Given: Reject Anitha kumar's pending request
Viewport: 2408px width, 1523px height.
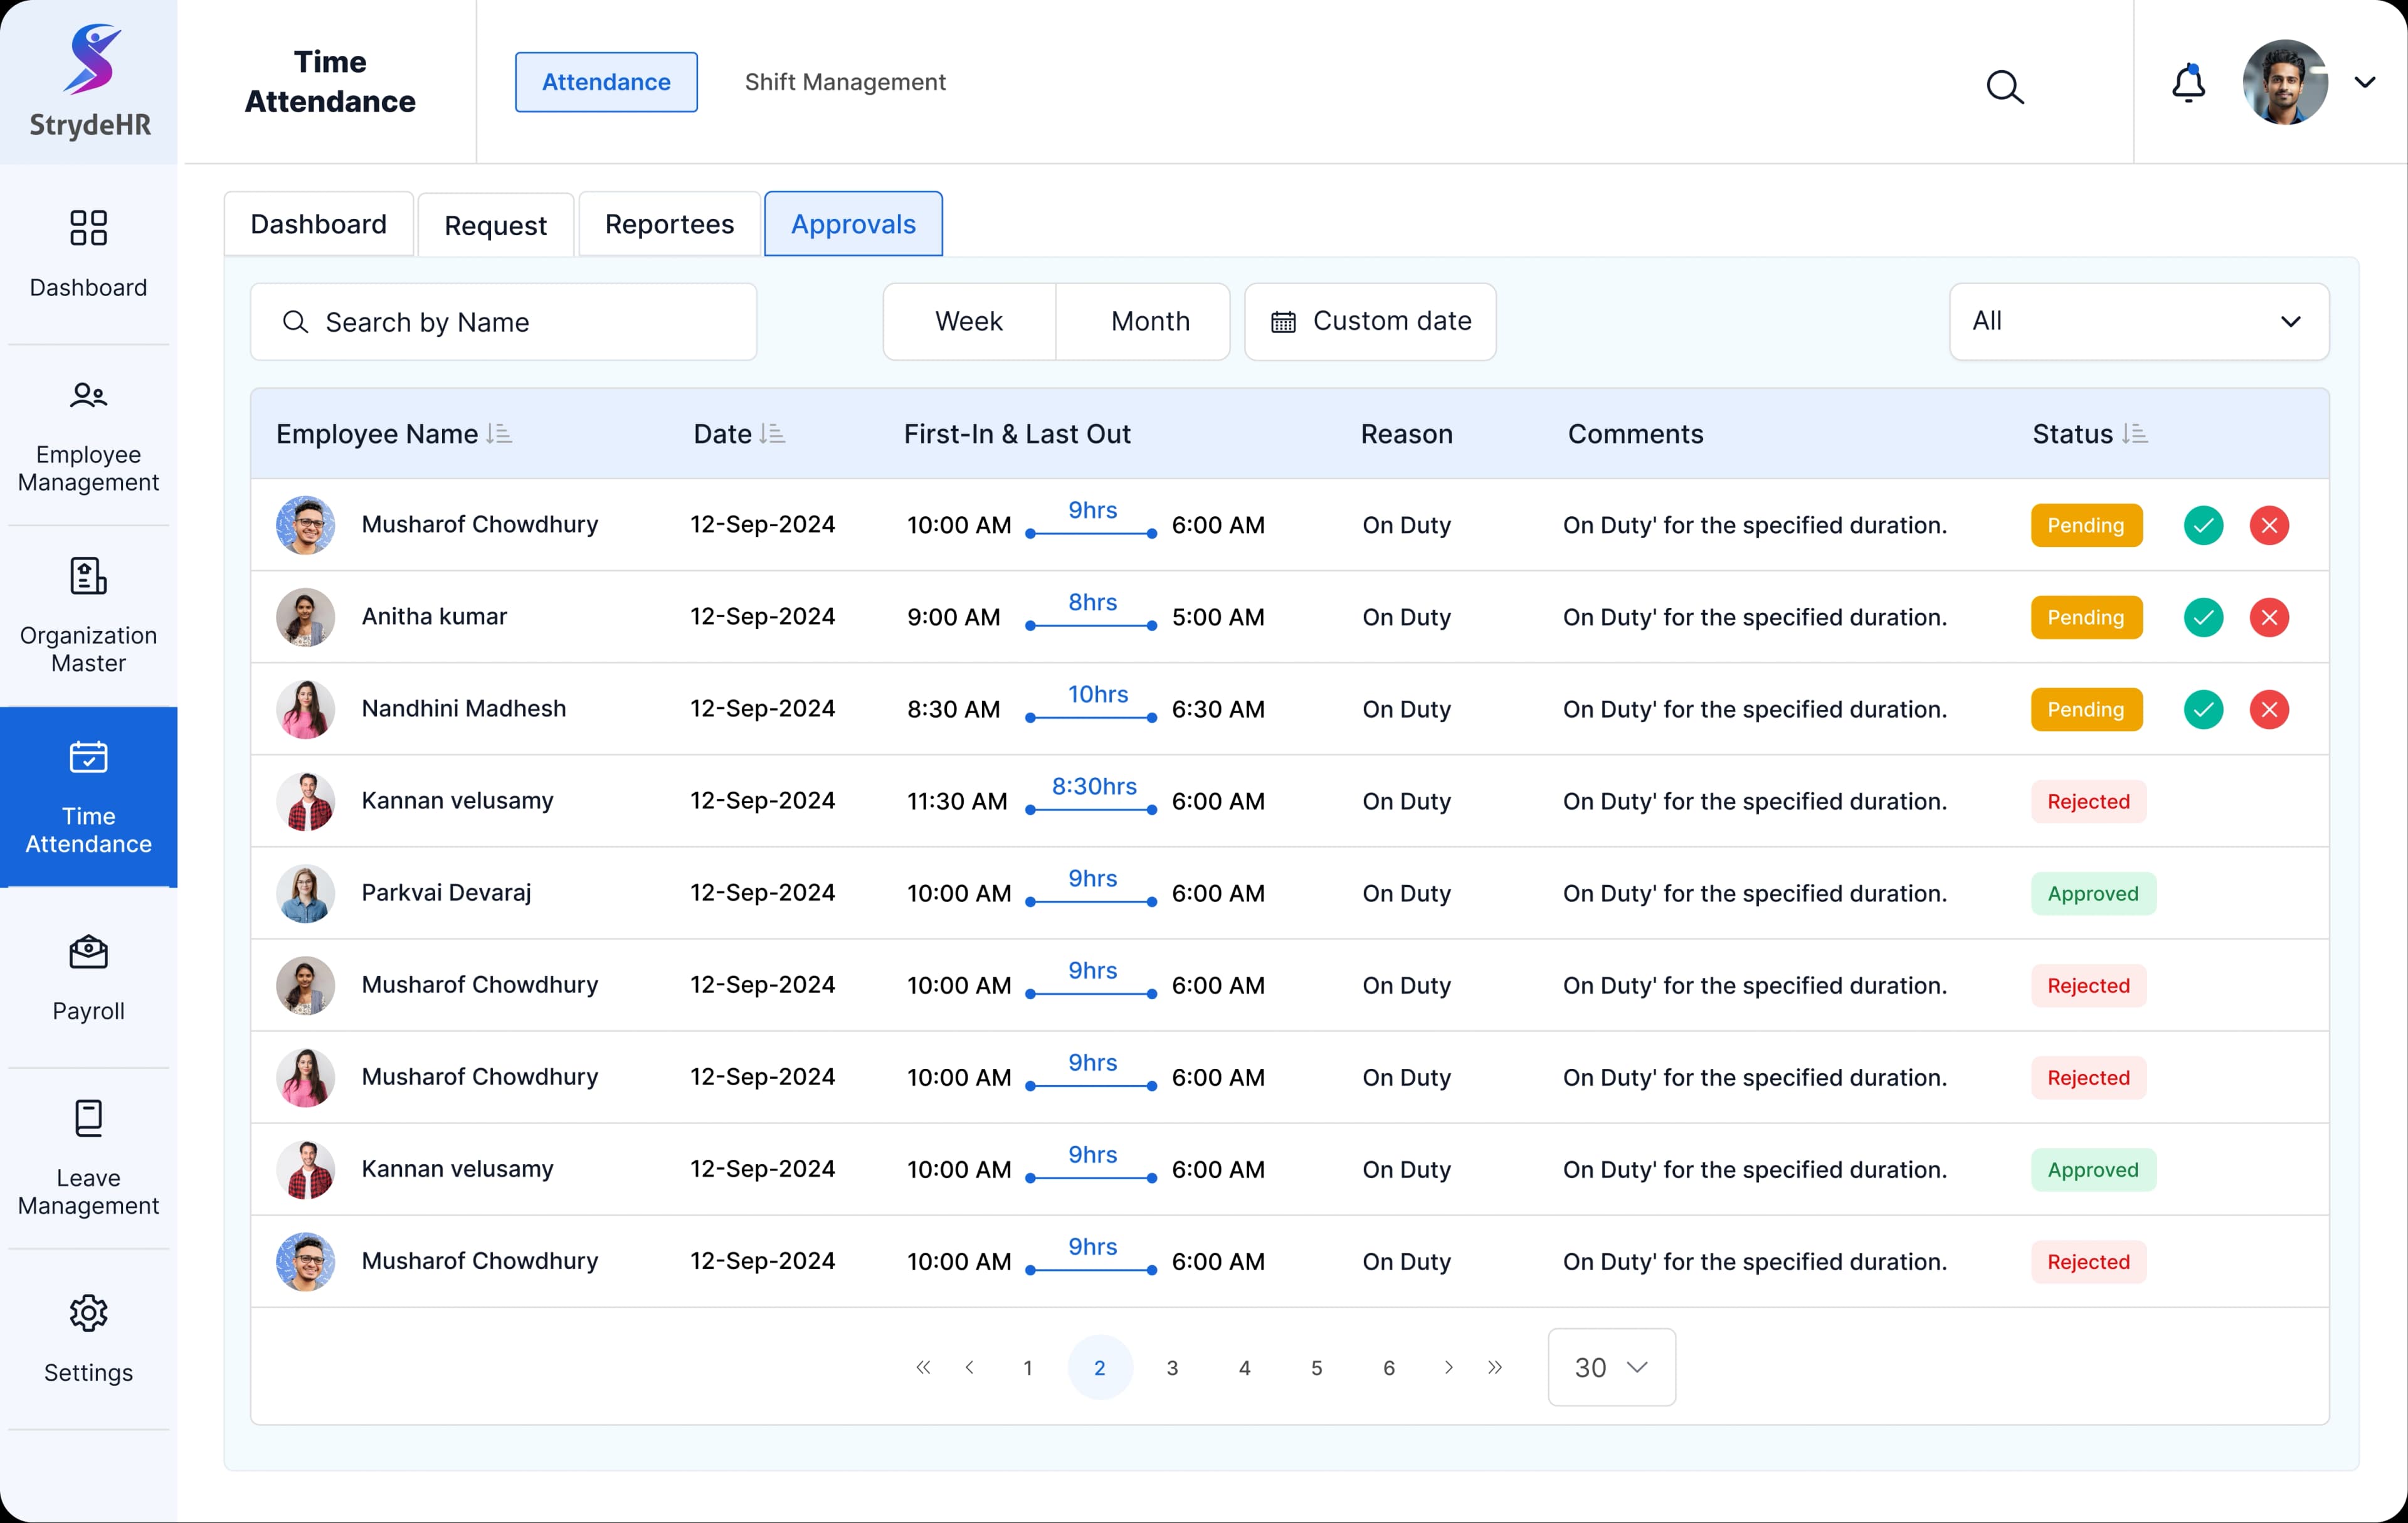Looking at the screenshot, I should tap(2269, 617).
